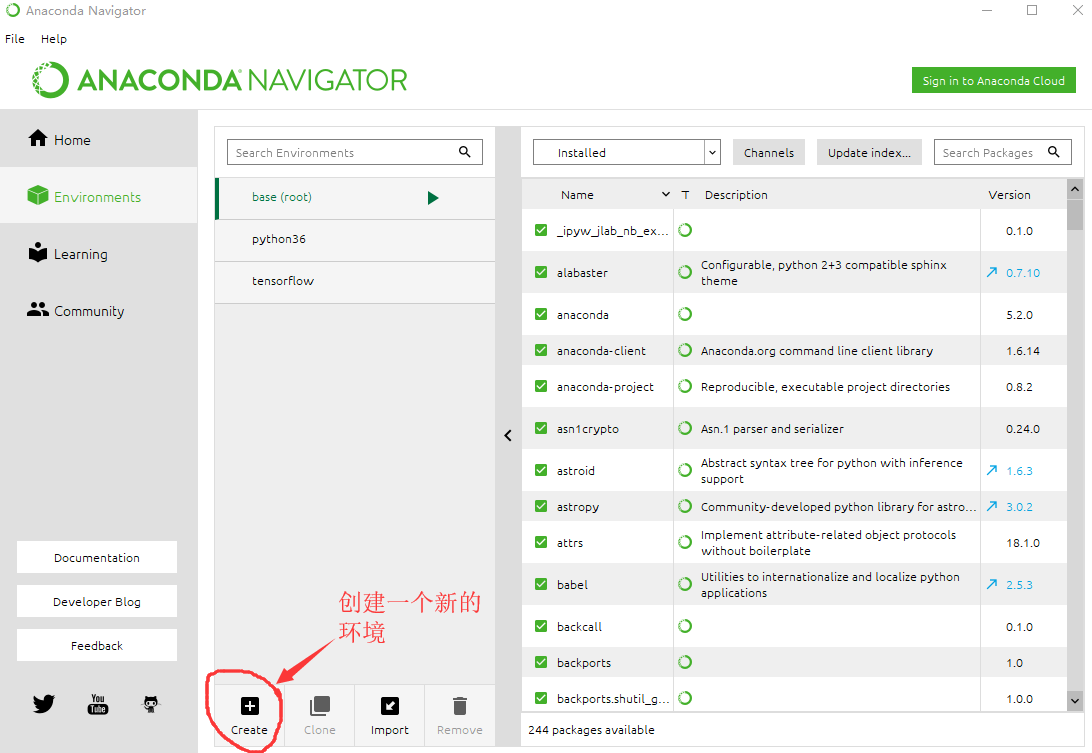Open the Developer Blog button
1092x753 pixels.
97,601
